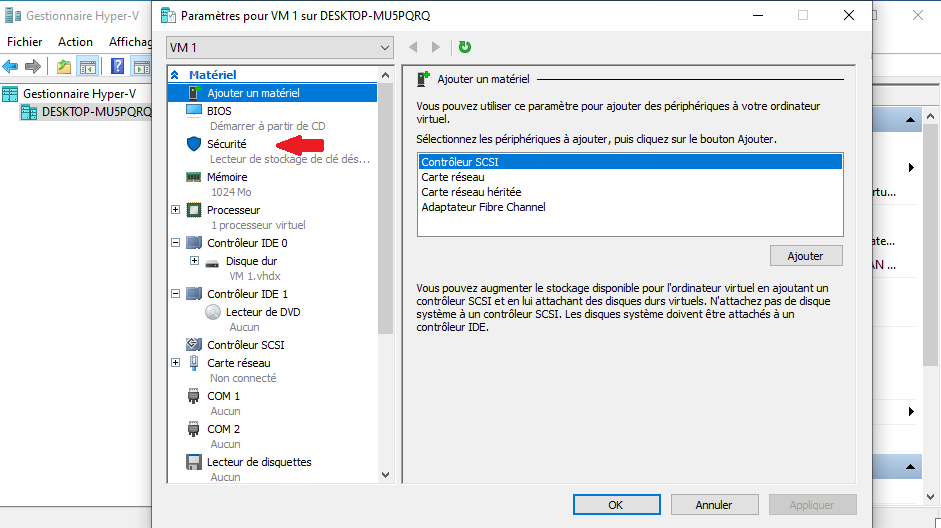The width and height of the screenshot is (941, 528).
Task: Select Carte réseau héritée in device list
Action: tap(471, 192)
